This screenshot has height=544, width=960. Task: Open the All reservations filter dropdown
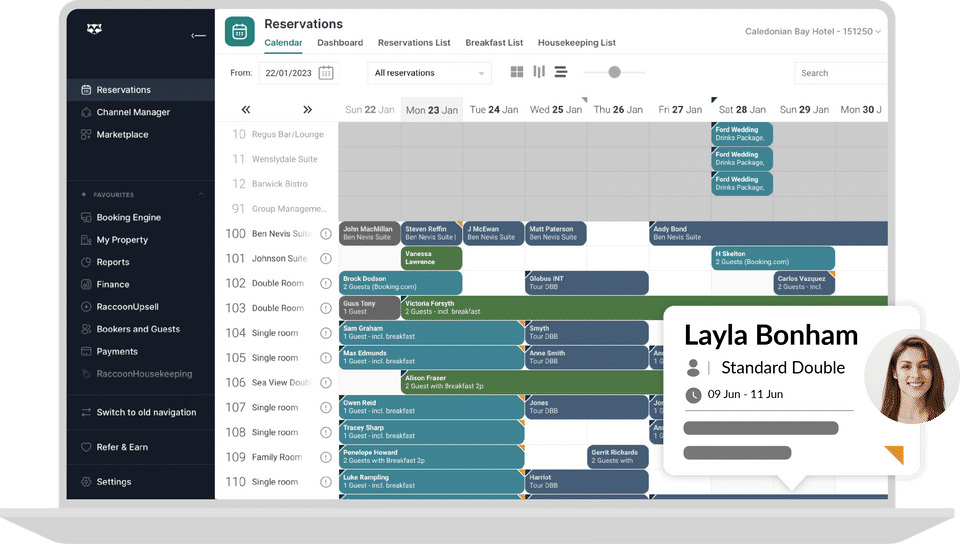430,73
